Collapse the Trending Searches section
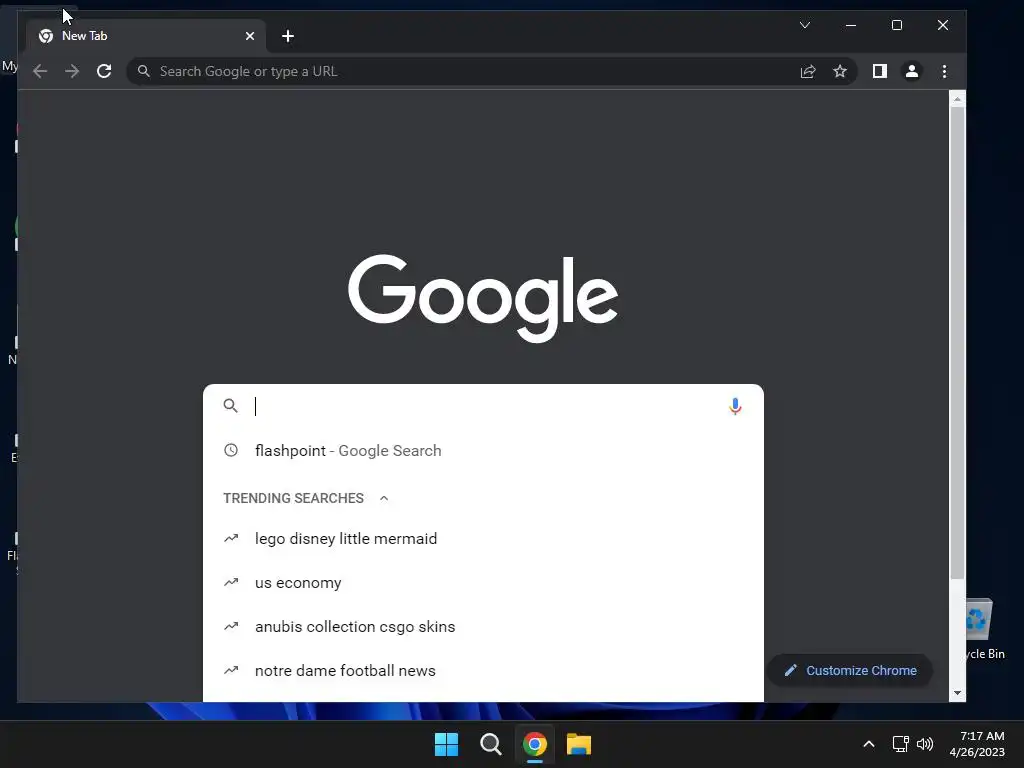The height and width of the screenshot is (768, 1024). (x=384, y=498)
